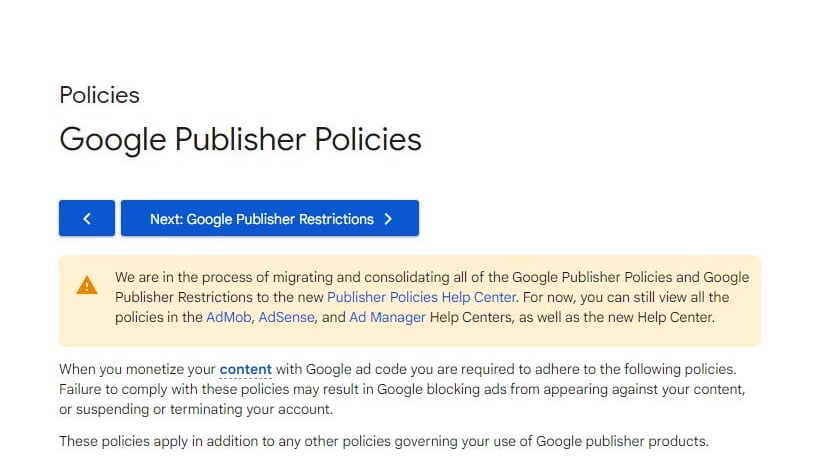Click the previous page left-chevron button
This screenshot has height=460, width=818.
[87, 218]
